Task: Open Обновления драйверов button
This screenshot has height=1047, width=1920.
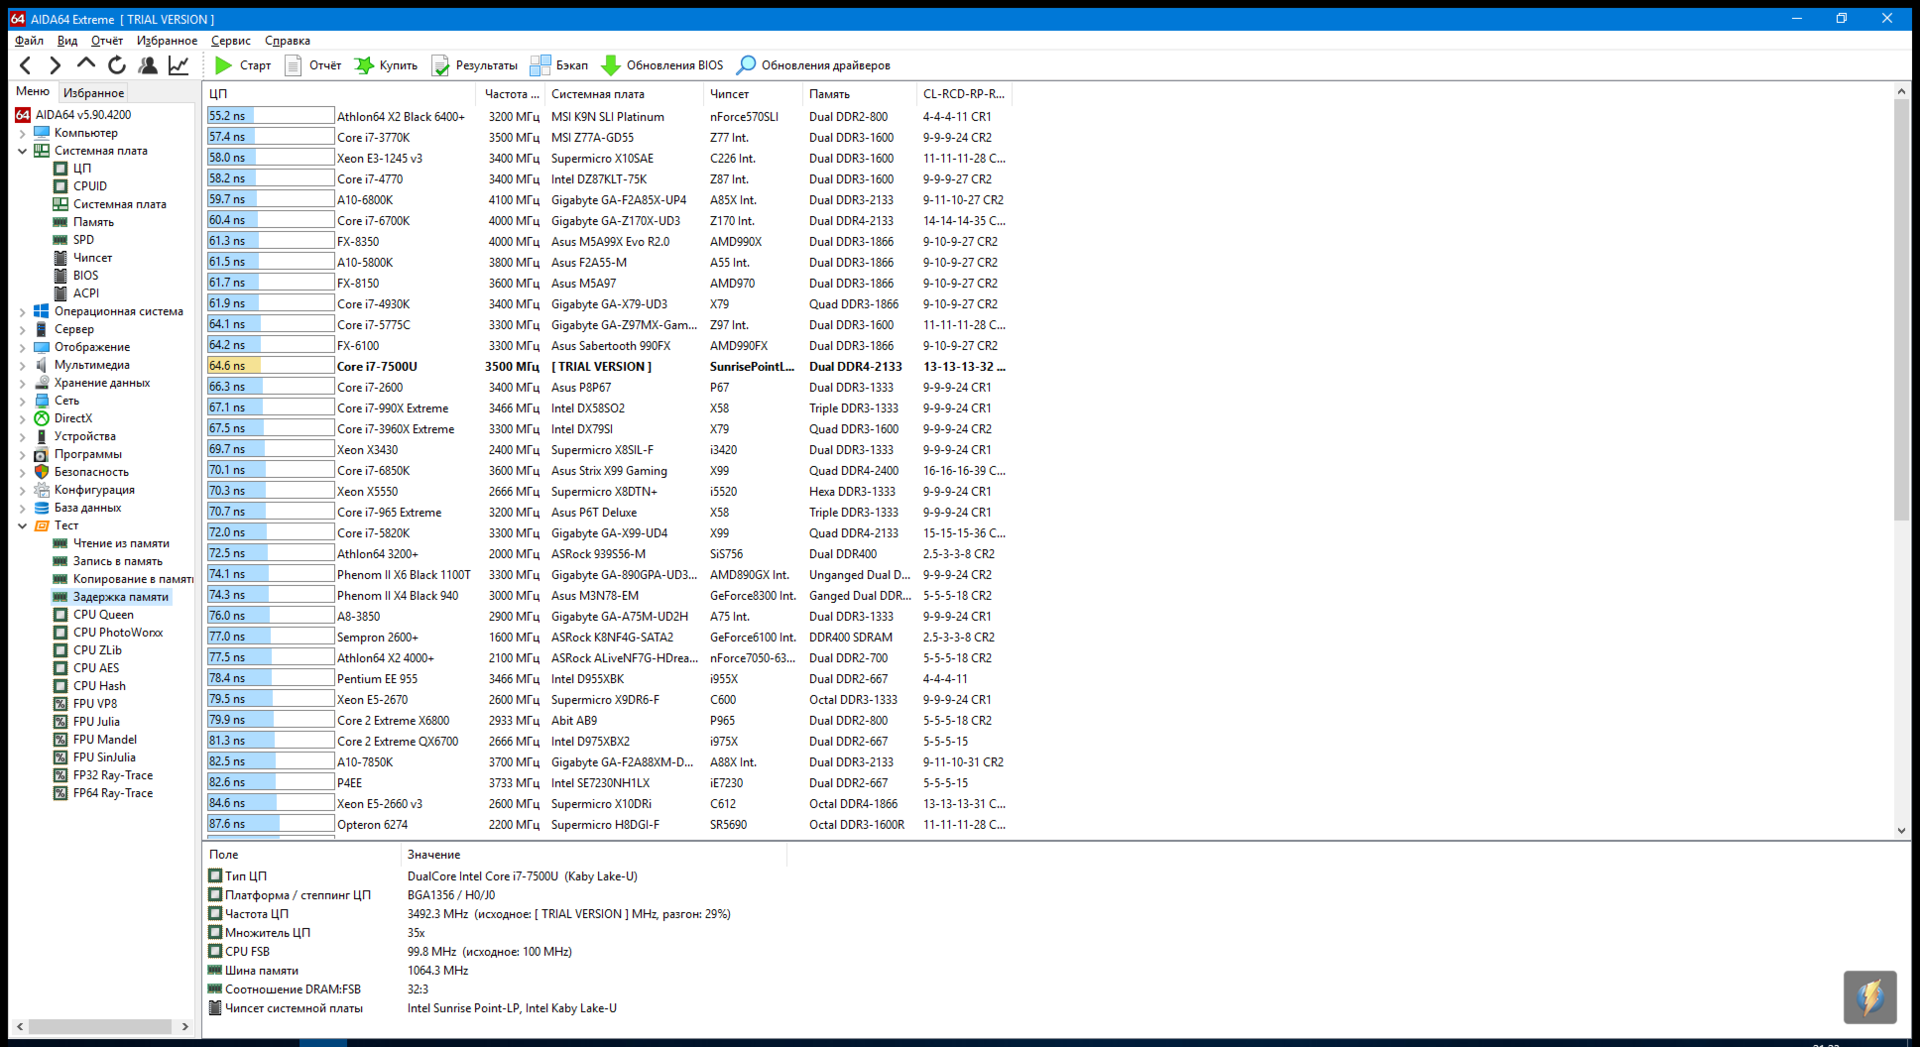Action: pos(813,65)
